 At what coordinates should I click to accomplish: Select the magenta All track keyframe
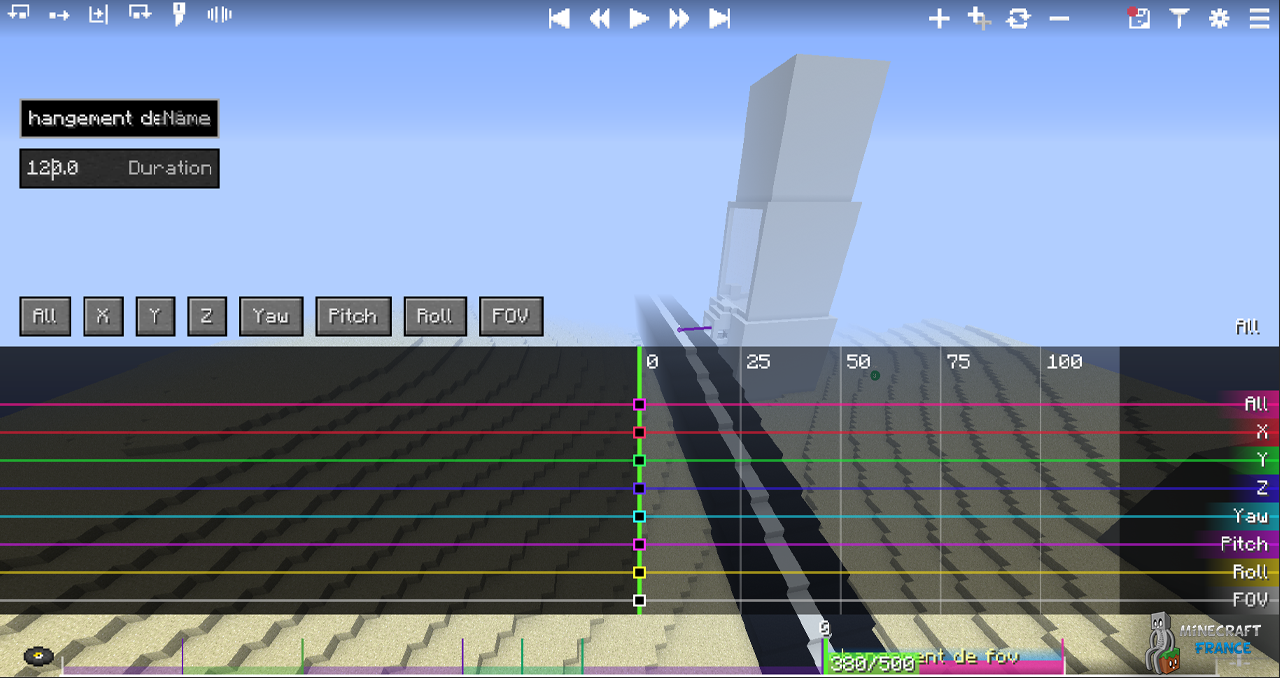640,405
